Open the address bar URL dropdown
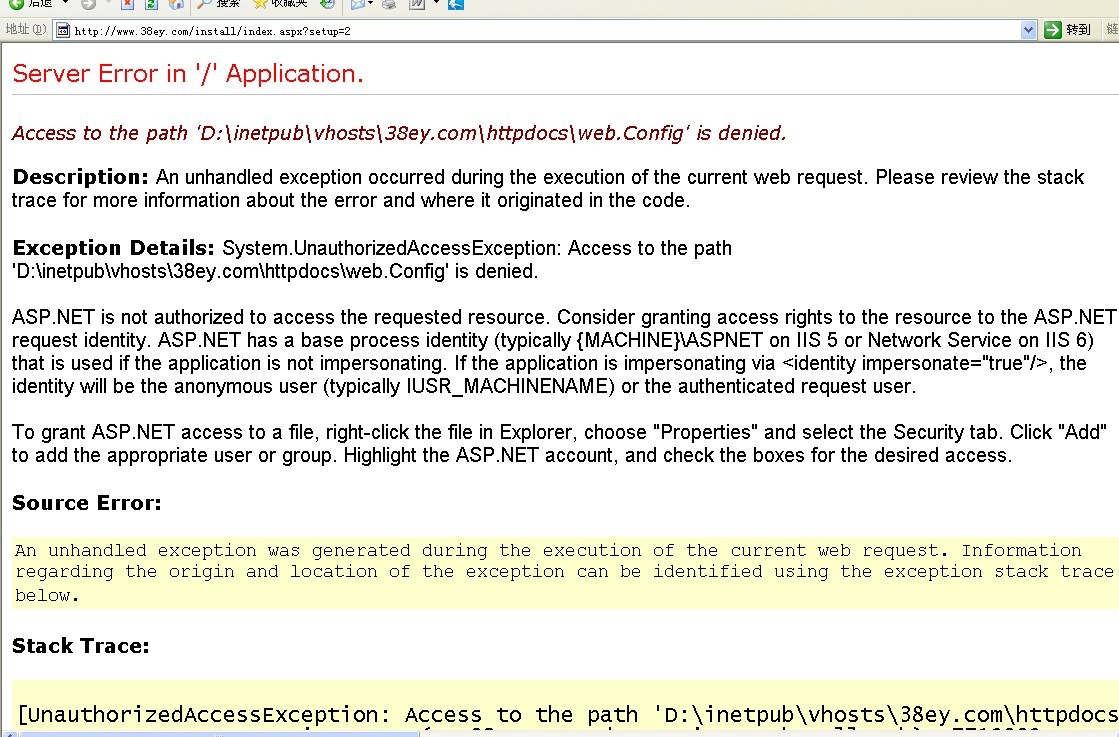 1028,30
